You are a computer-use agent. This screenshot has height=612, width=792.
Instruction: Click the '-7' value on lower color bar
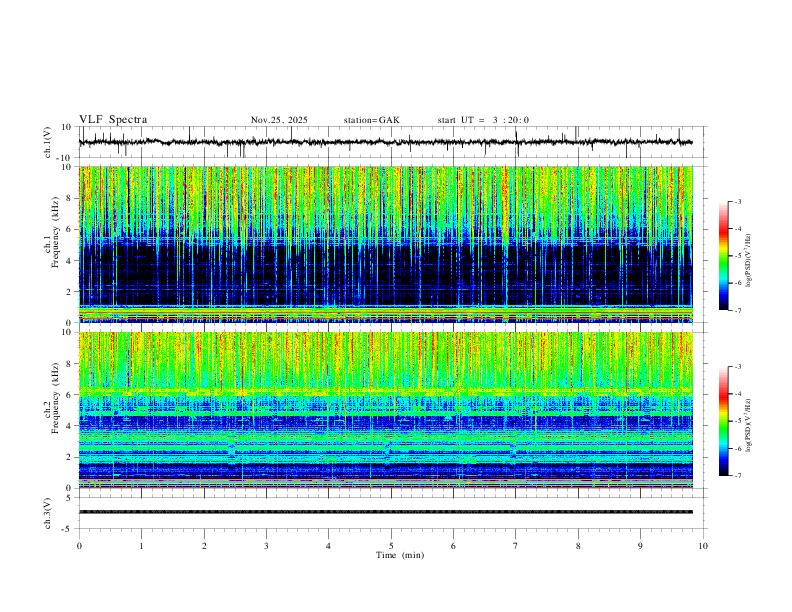738,476
